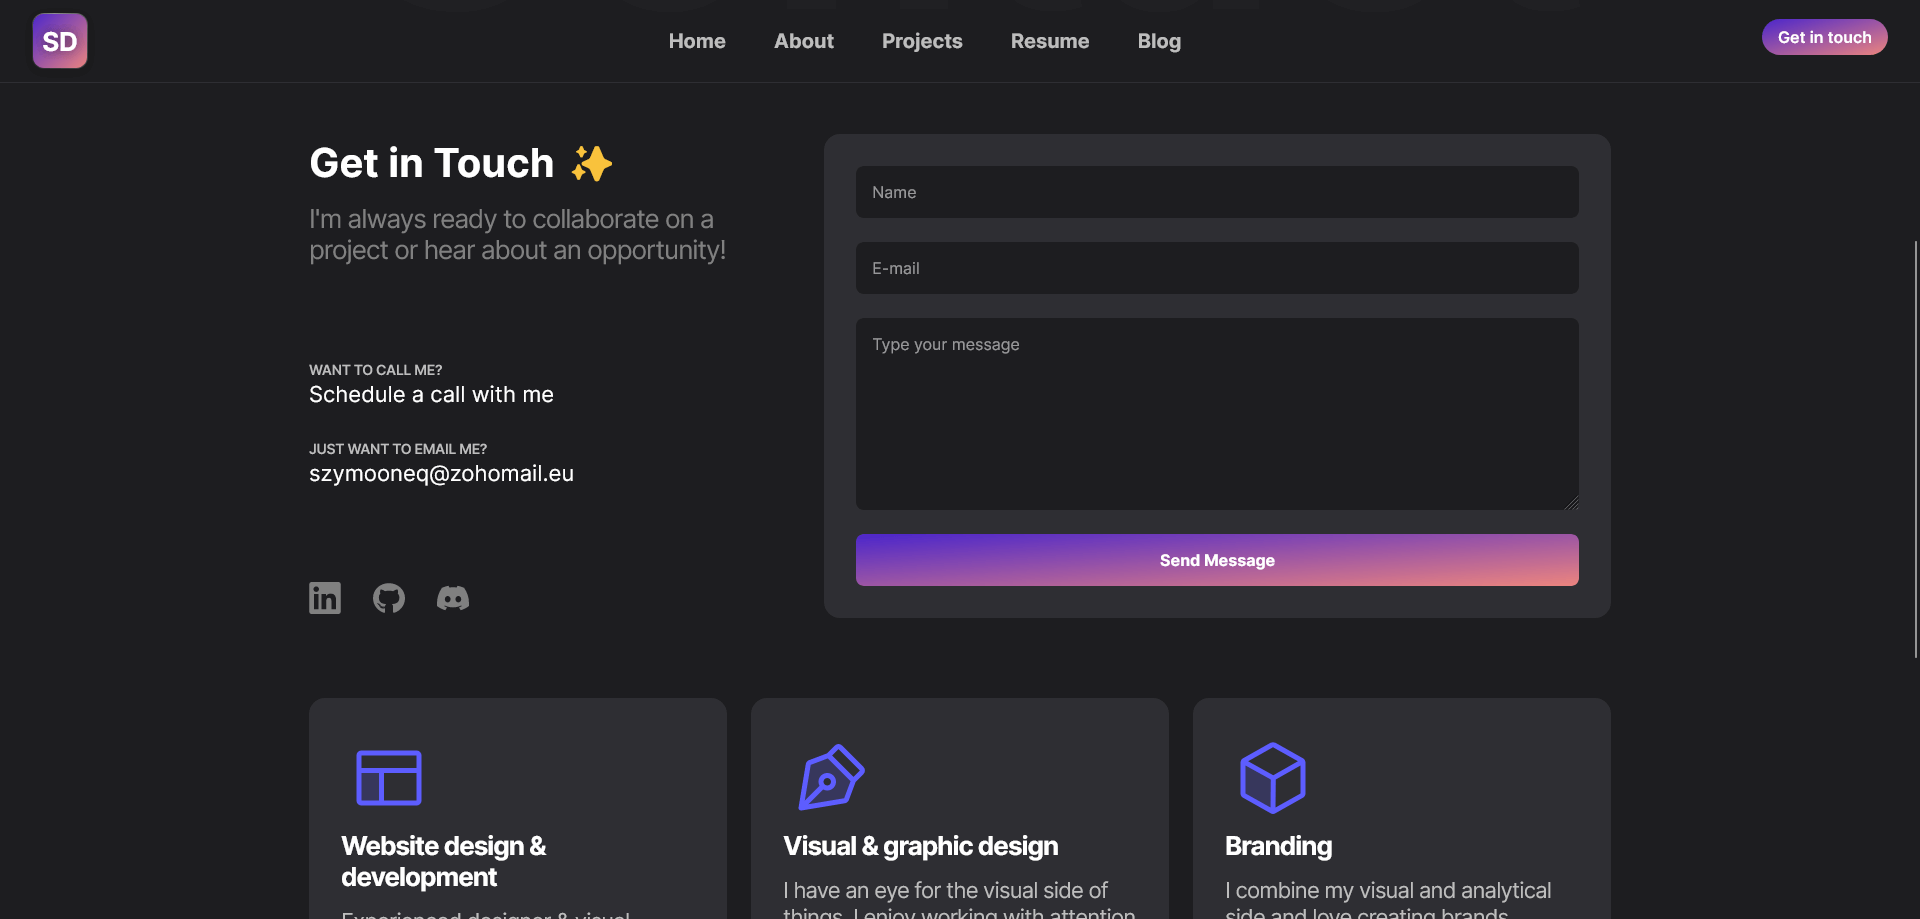Click the cube icon above Branding
1920x919 pixels.
(x=1273, y=777)
